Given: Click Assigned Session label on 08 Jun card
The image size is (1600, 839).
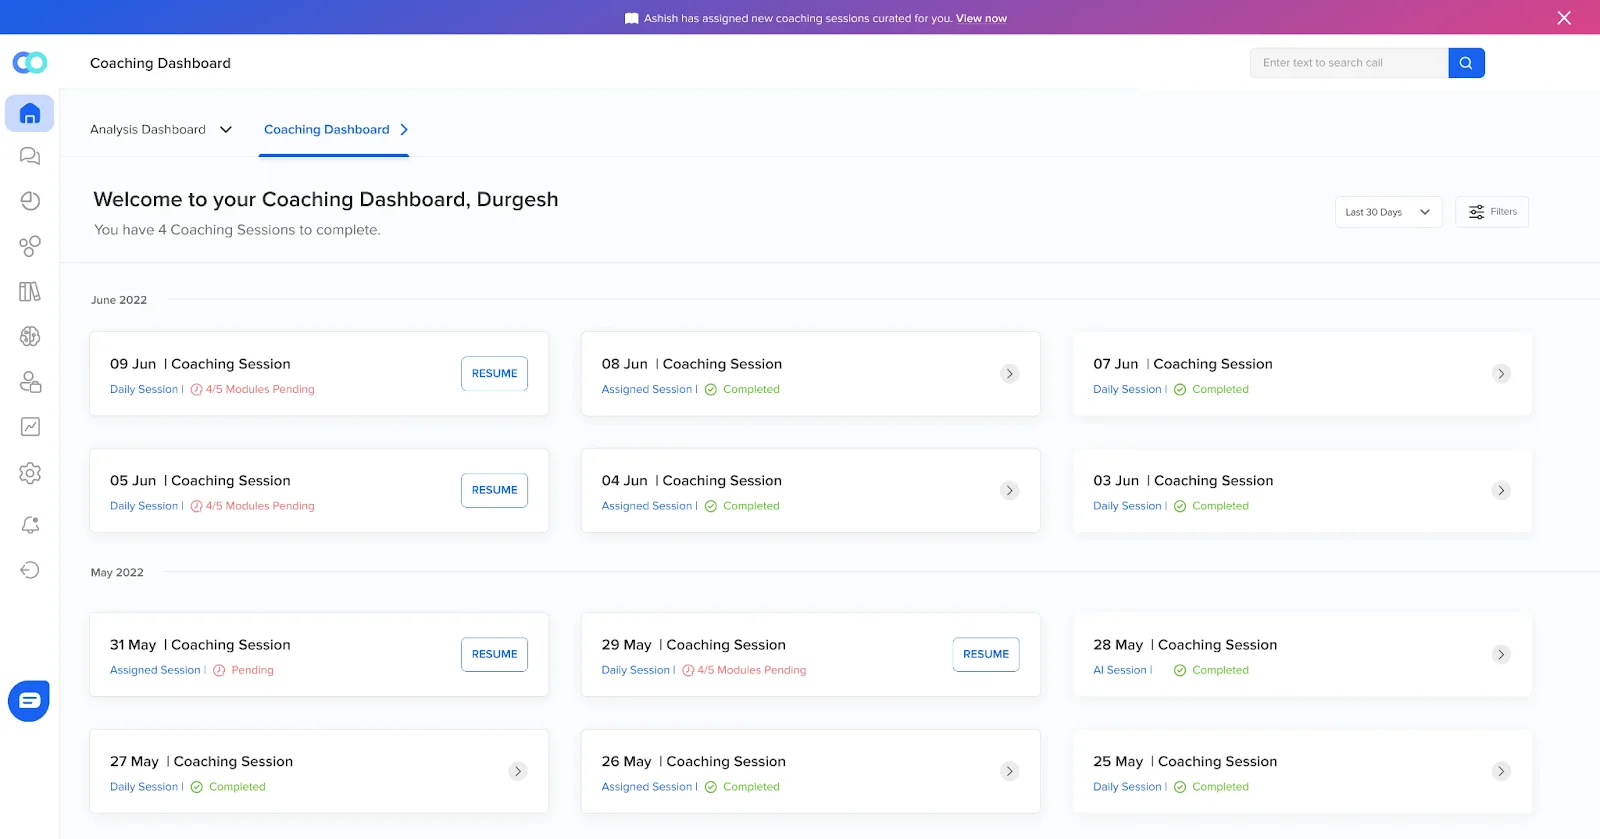Looking at the screenshot, I should [647, 390].
